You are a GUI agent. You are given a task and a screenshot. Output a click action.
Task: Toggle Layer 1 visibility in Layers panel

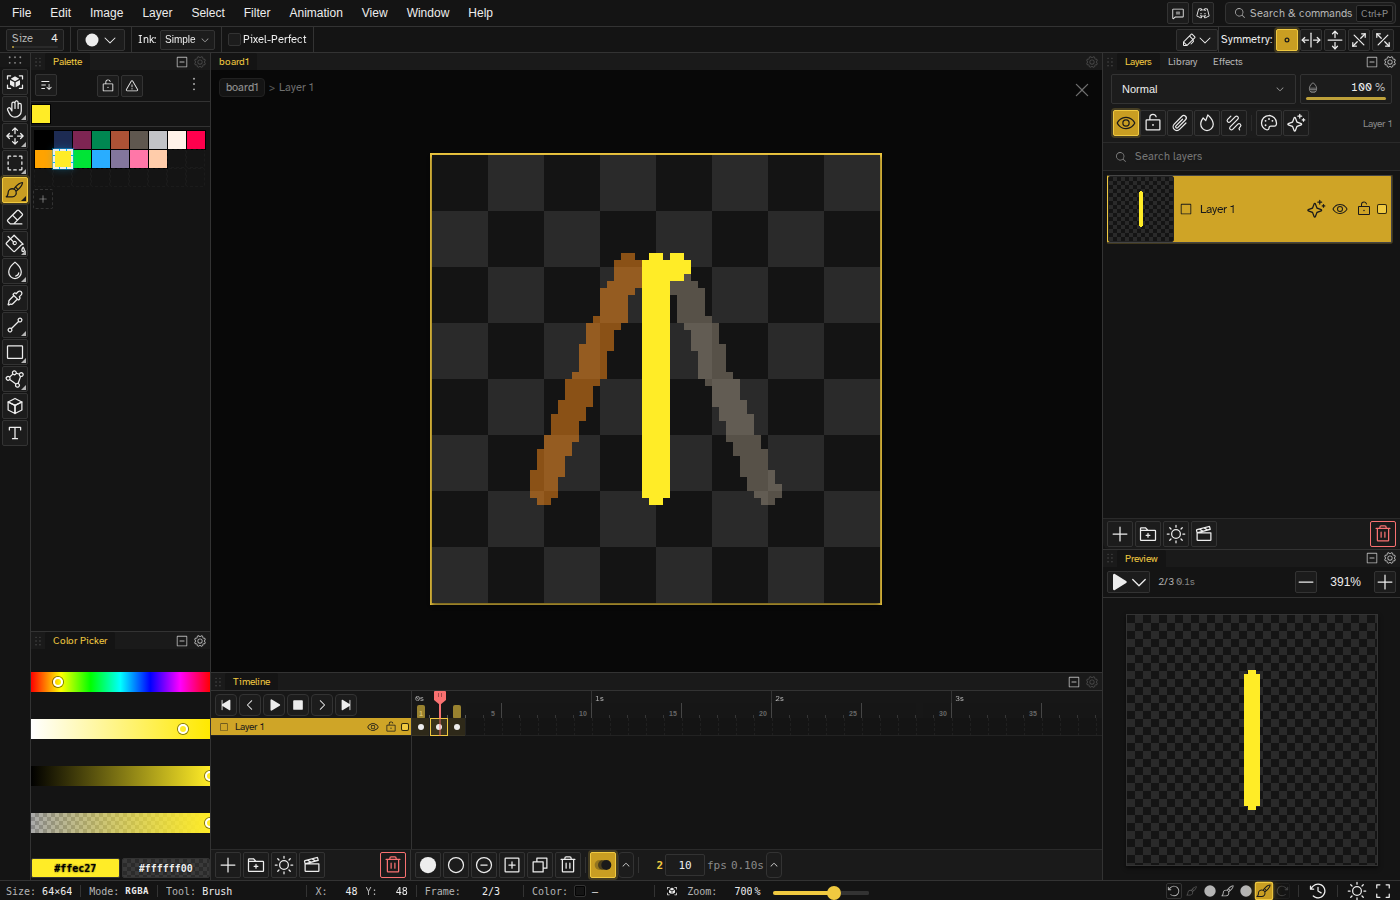[x=1340, y=209]
